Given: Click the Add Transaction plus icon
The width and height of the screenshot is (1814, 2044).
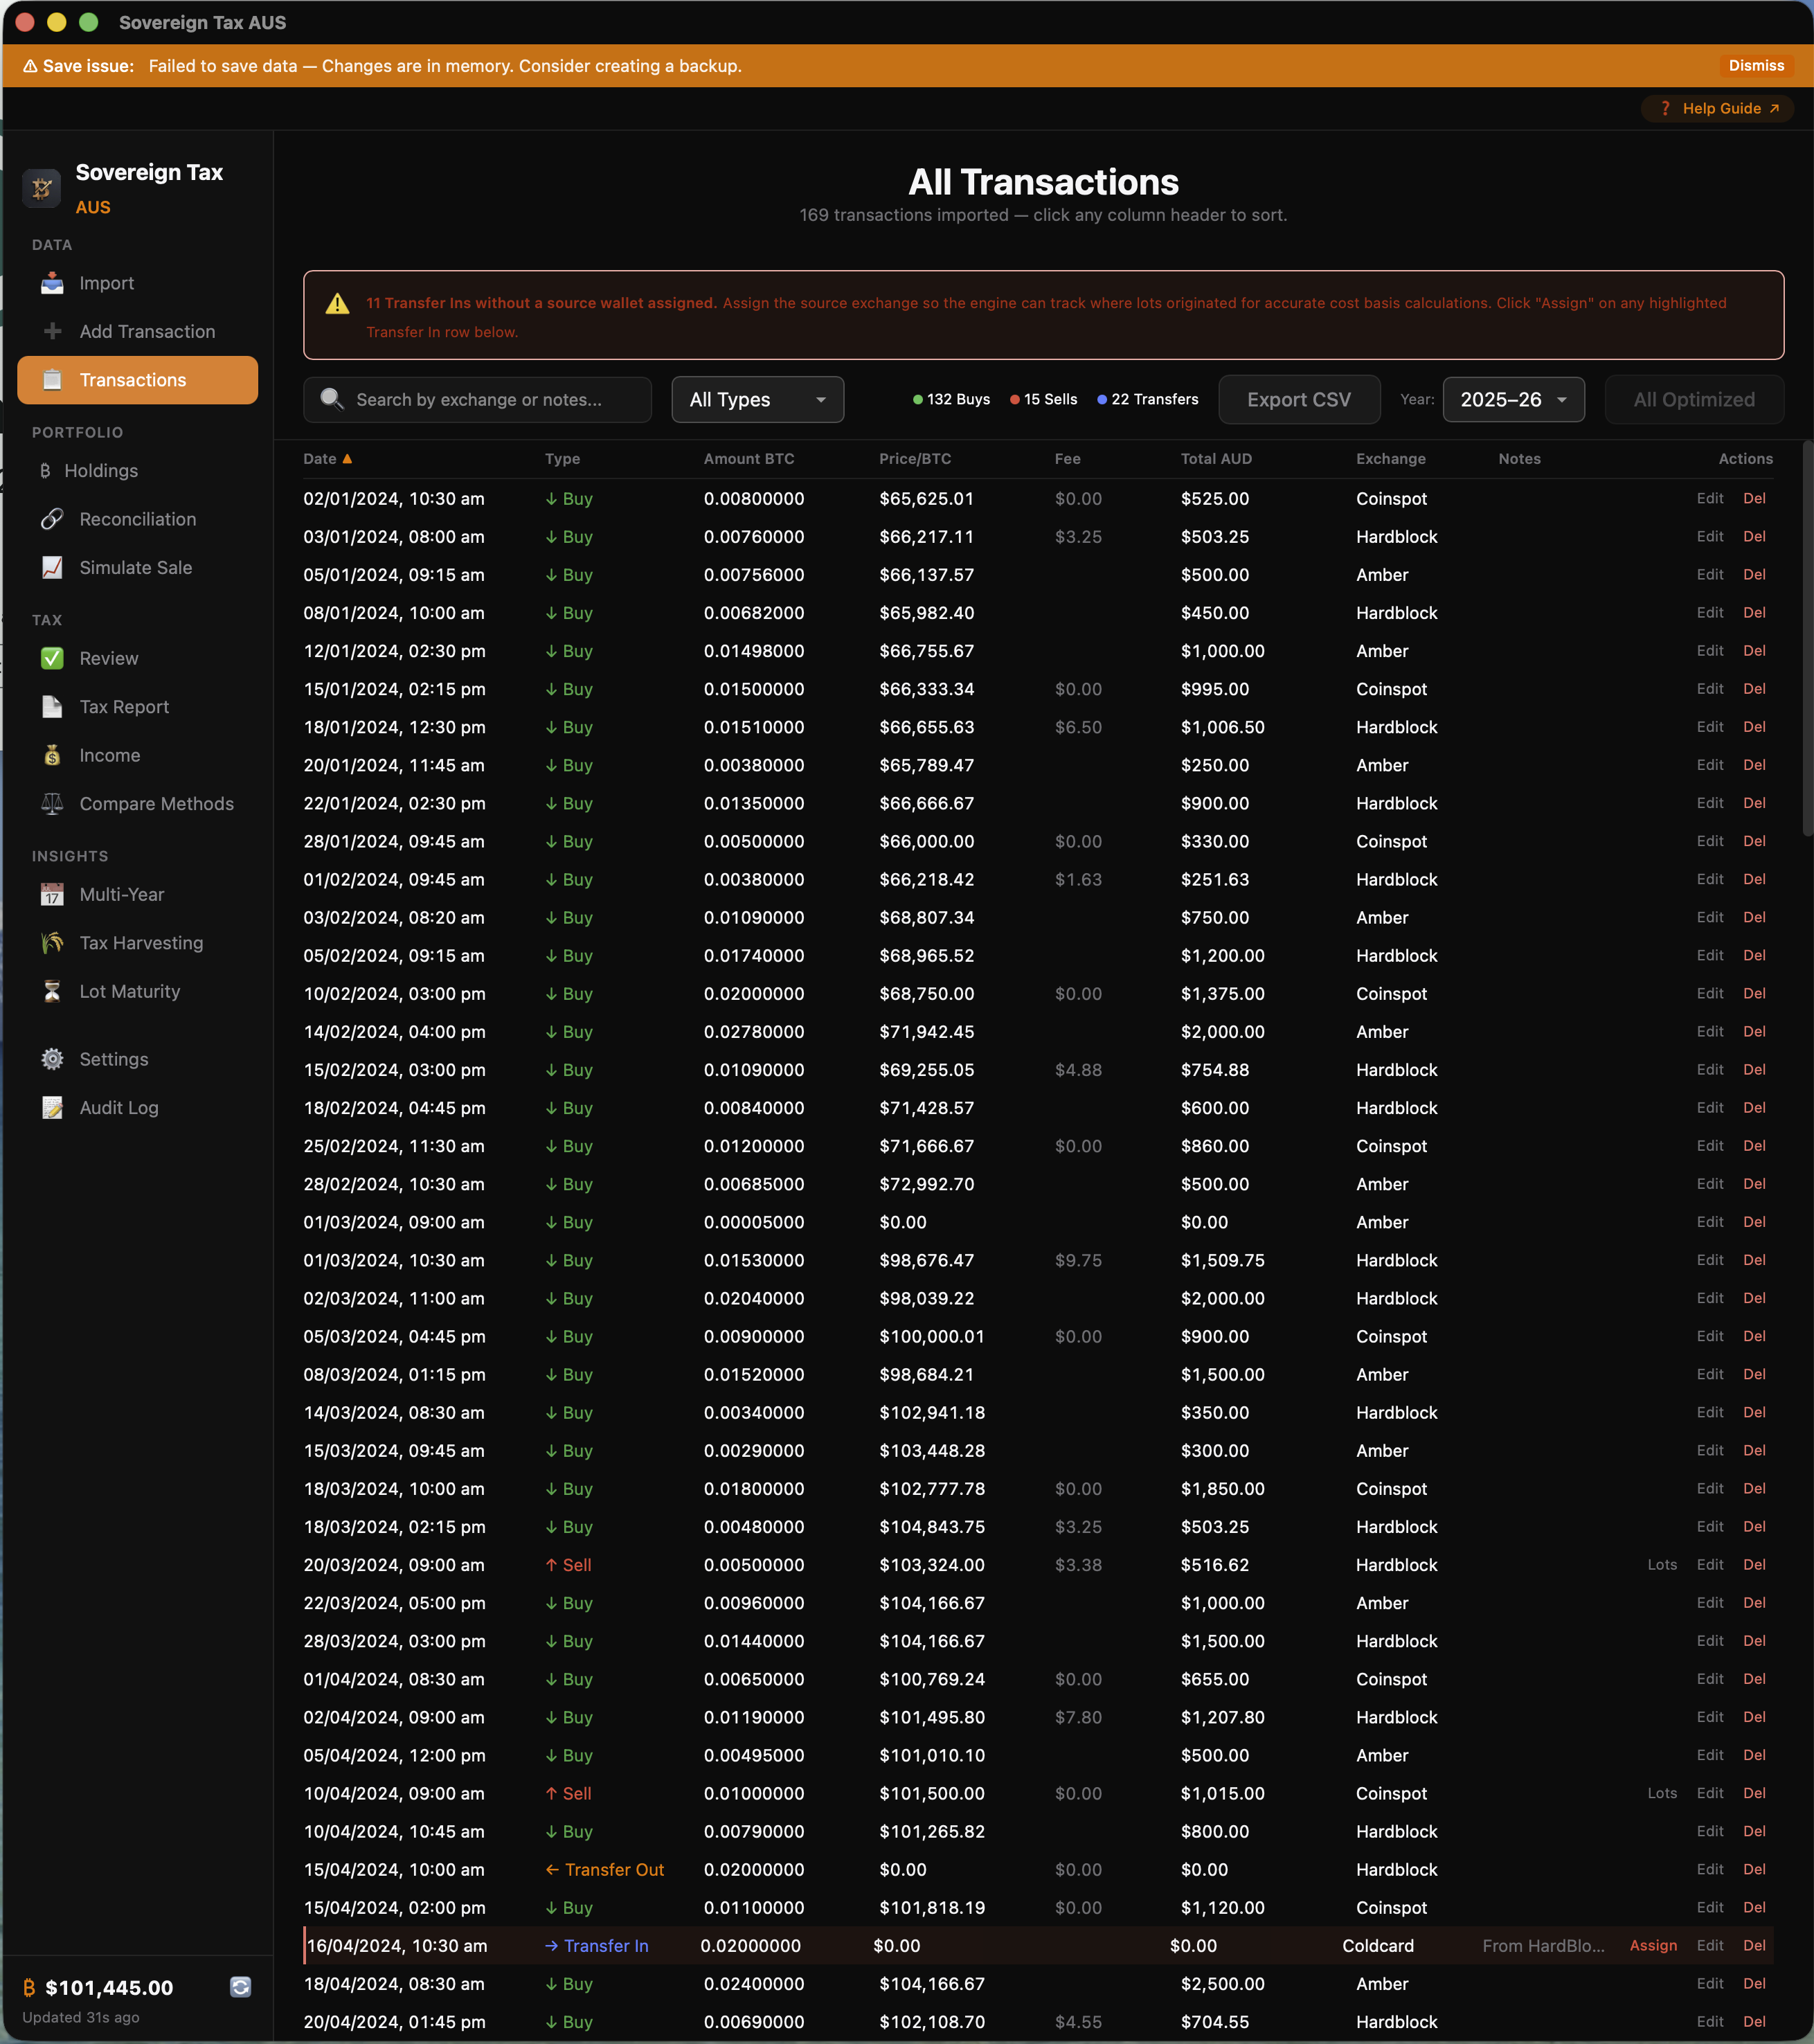Looking at the screenshot, I should coord(52,331).
